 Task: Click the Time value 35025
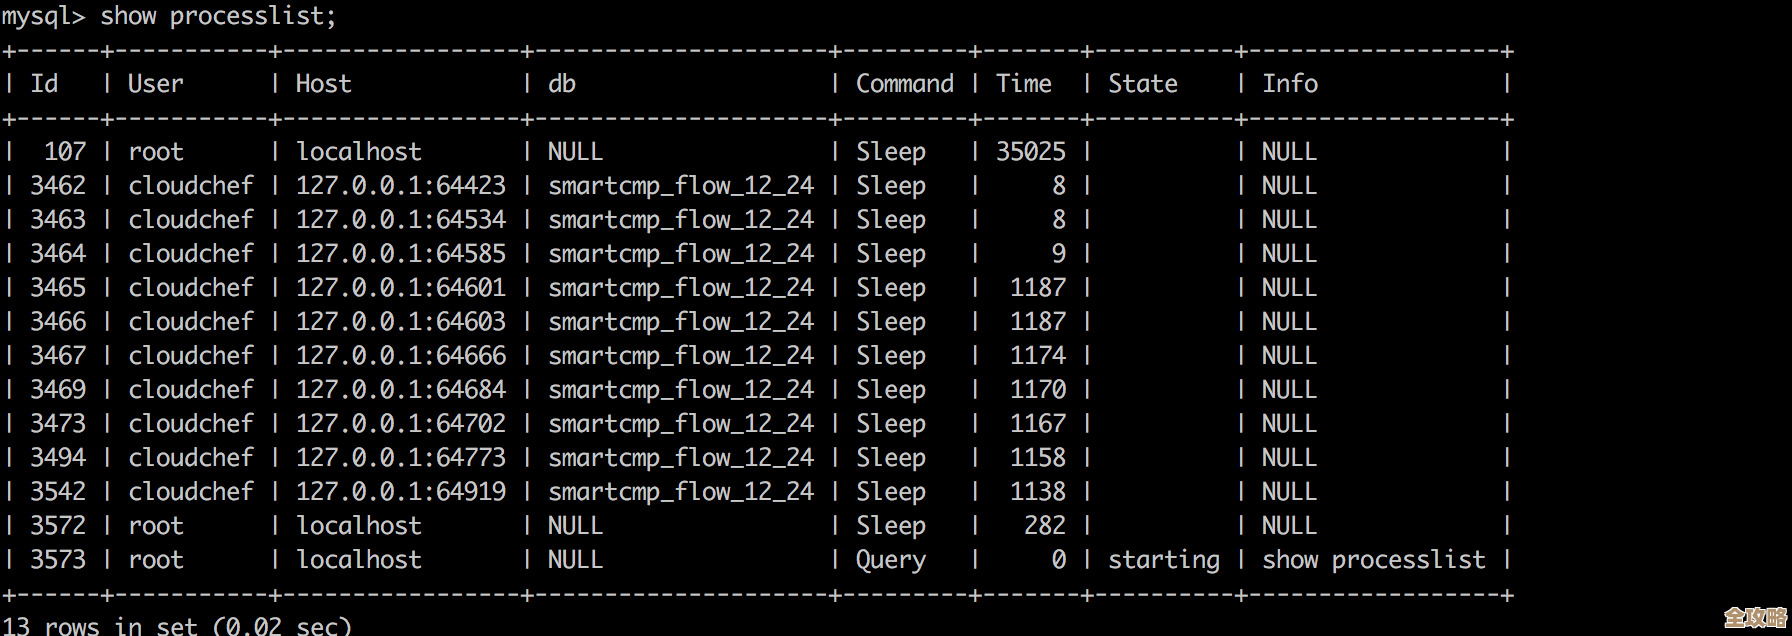pos(1030,152)
